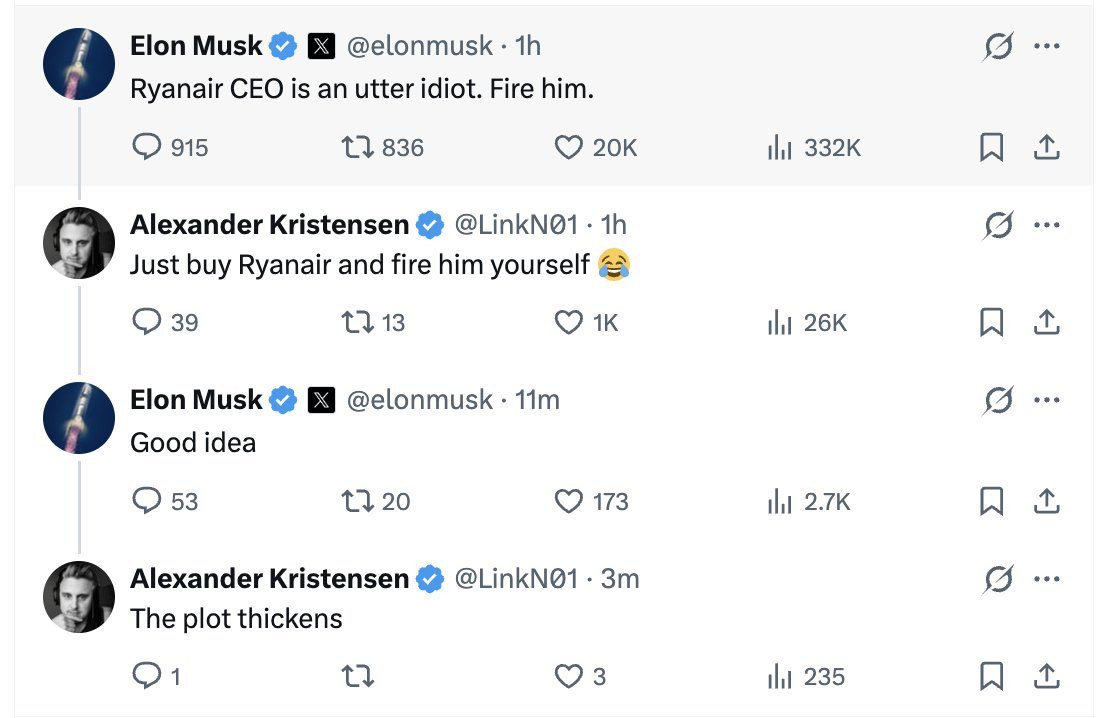
Task: Open Alexander Kristensen's profile name on 'The plot thickens'
Action: click(269, 579)
